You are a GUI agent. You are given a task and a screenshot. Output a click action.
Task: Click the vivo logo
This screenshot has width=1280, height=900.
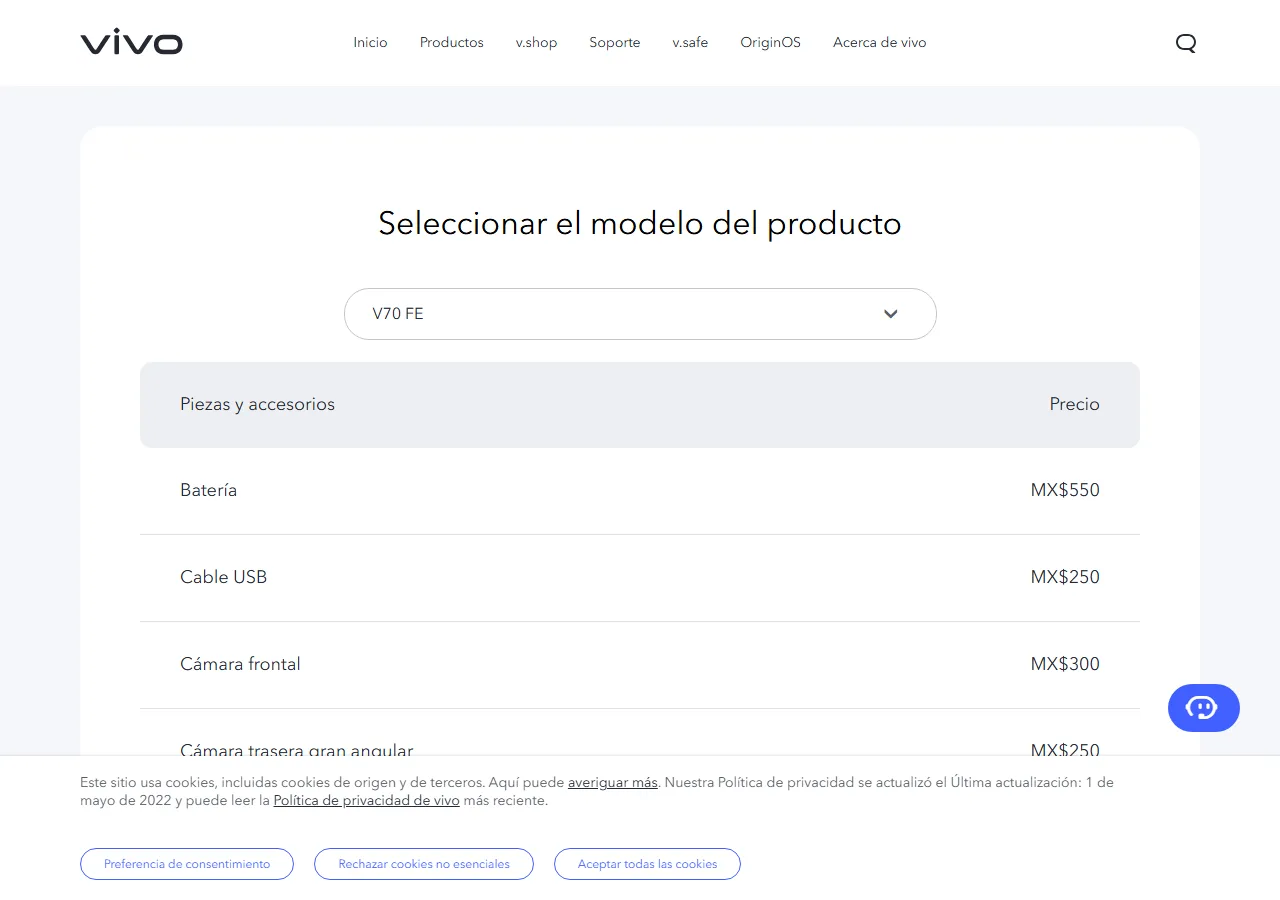(131, 43)
